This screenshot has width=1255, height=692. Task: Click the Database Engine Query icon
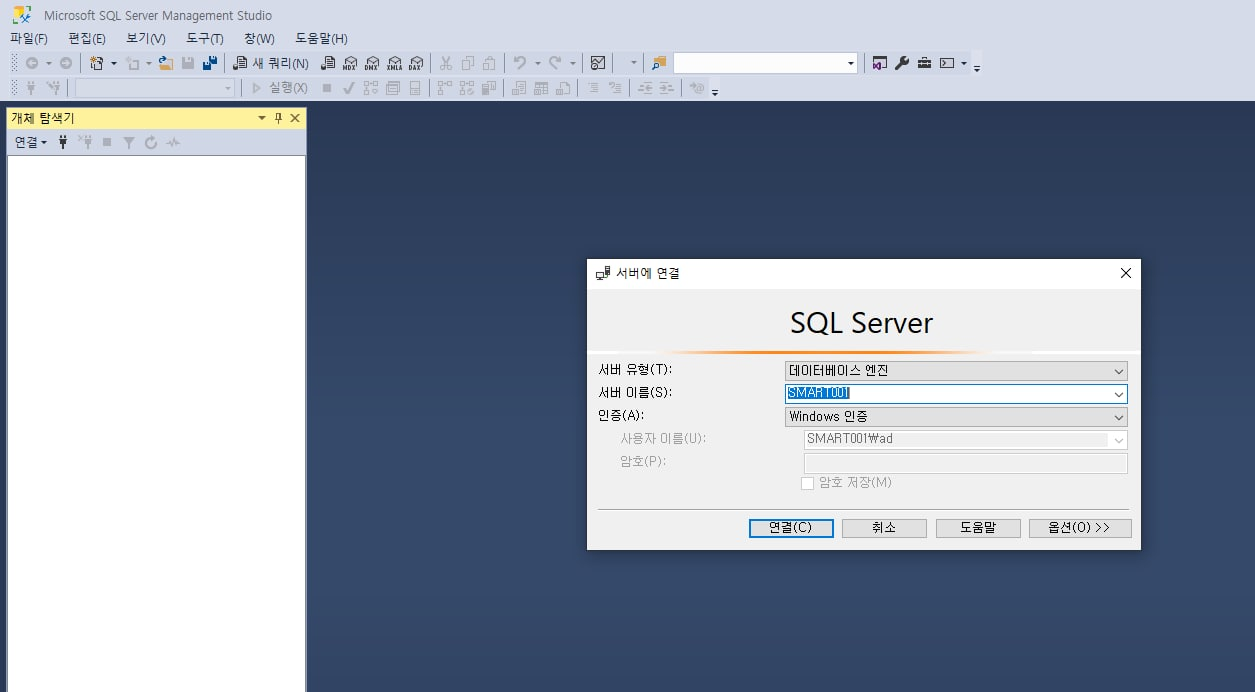click(x=328, y=63)
